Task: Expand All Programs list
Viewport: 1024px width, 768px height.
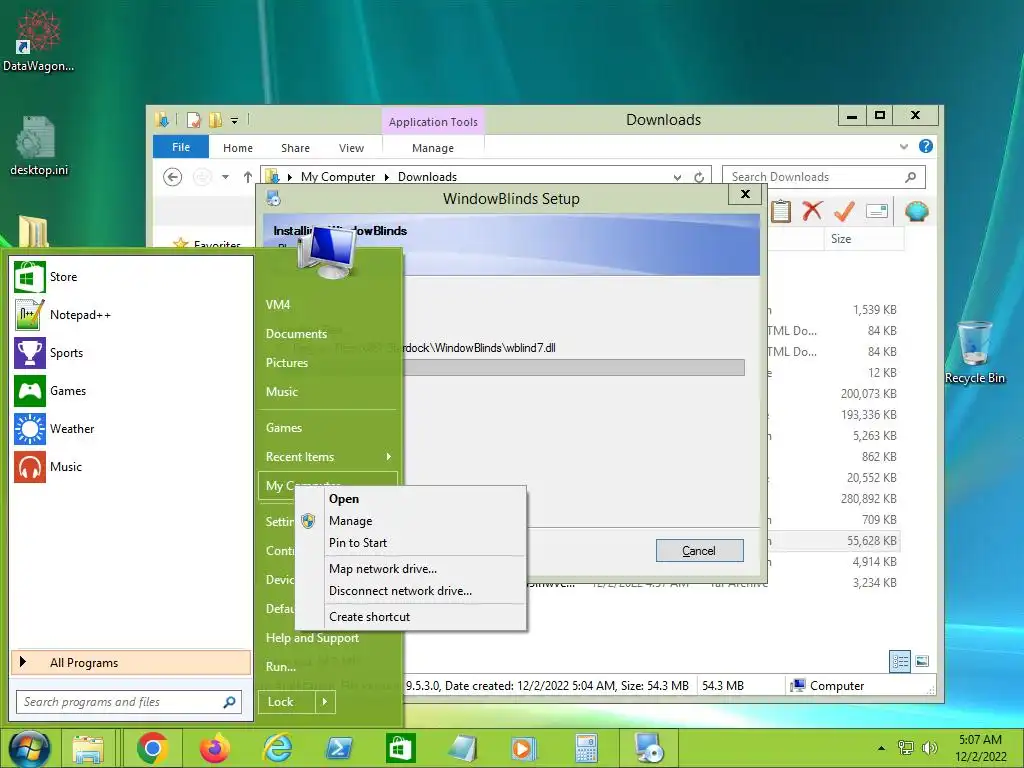Action: (131, 662)
